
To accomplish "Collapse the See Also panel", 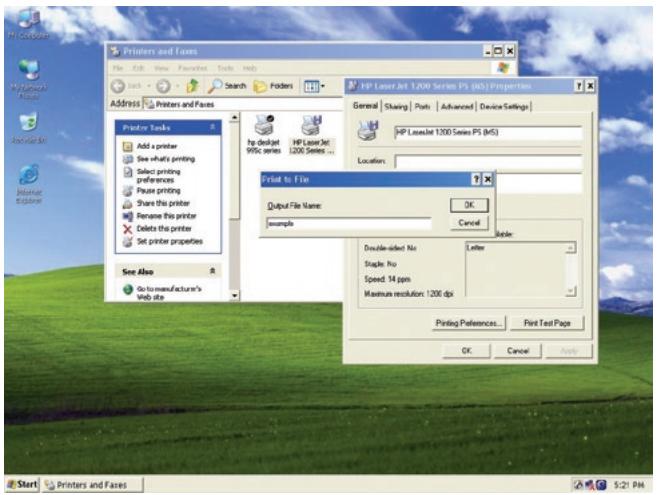I will pyautogui.click(x=212, y=271).
